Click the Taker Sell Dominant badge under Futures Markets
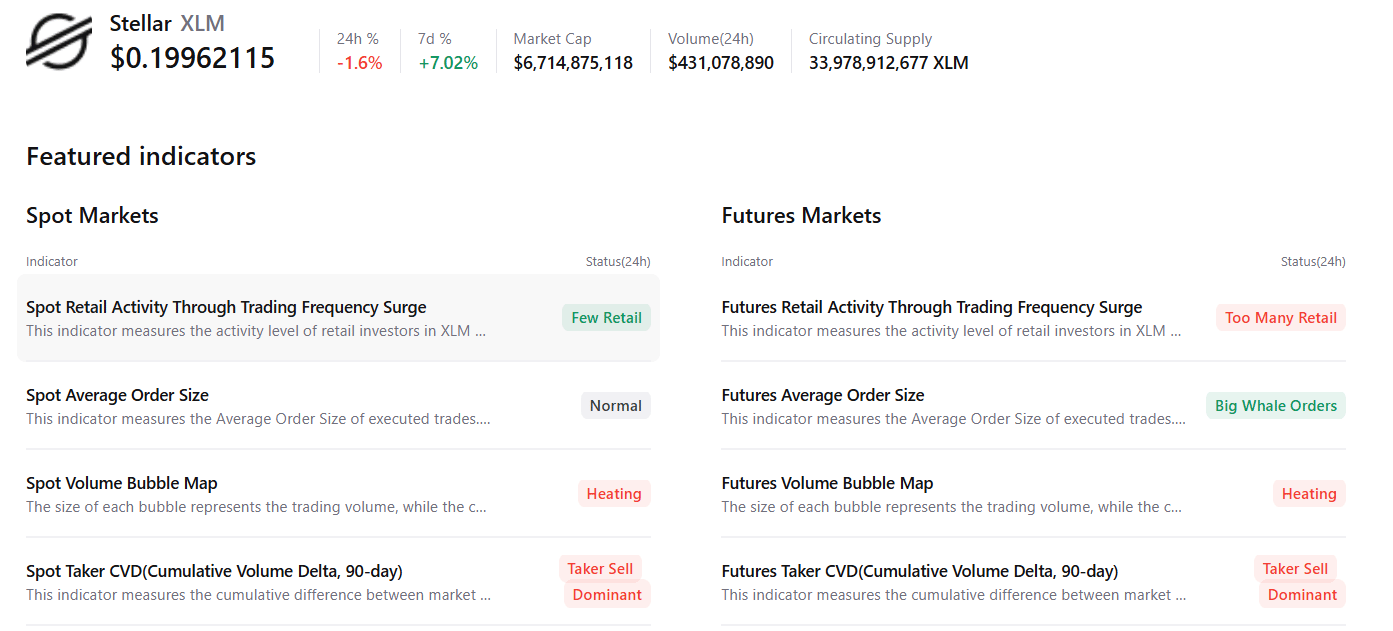This screenshot has width=1393, height=631. pos(1300,582)
